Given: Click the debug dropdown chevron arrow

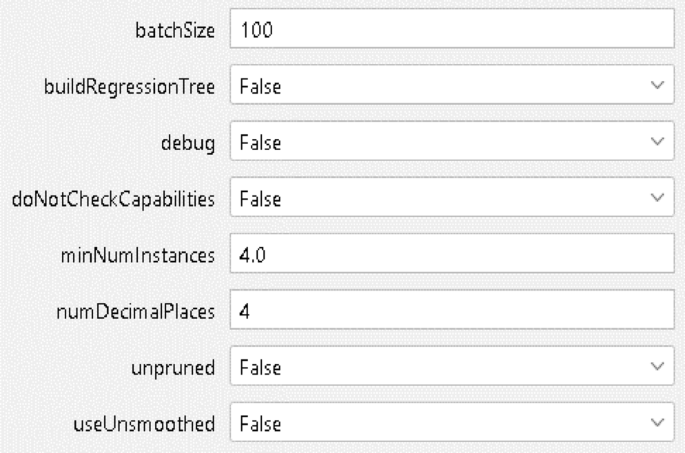Looking at the screenshot, I should point(656,143).
